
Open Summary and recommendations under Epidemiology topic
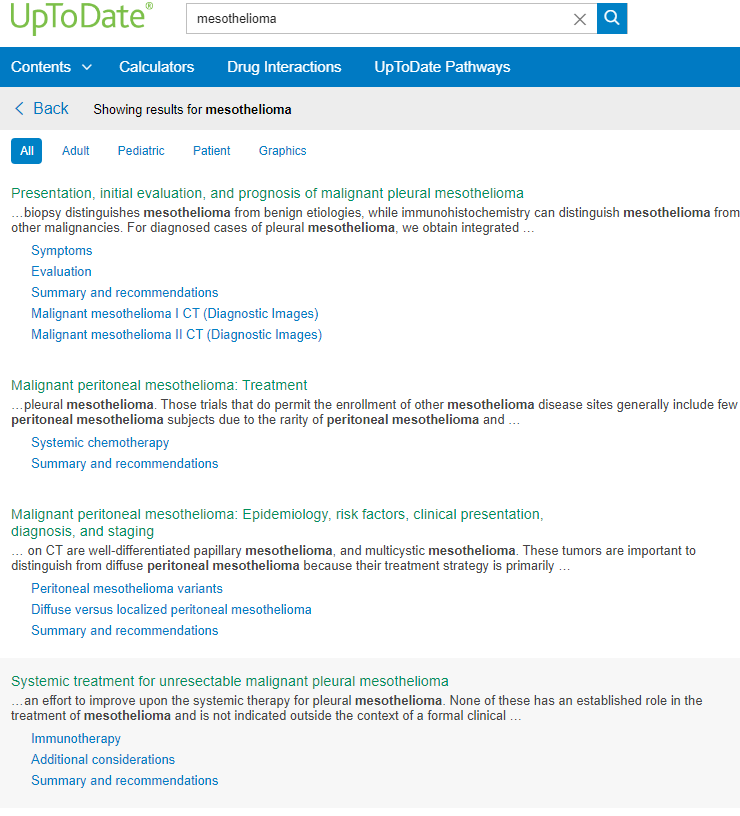tap(124, 630)
